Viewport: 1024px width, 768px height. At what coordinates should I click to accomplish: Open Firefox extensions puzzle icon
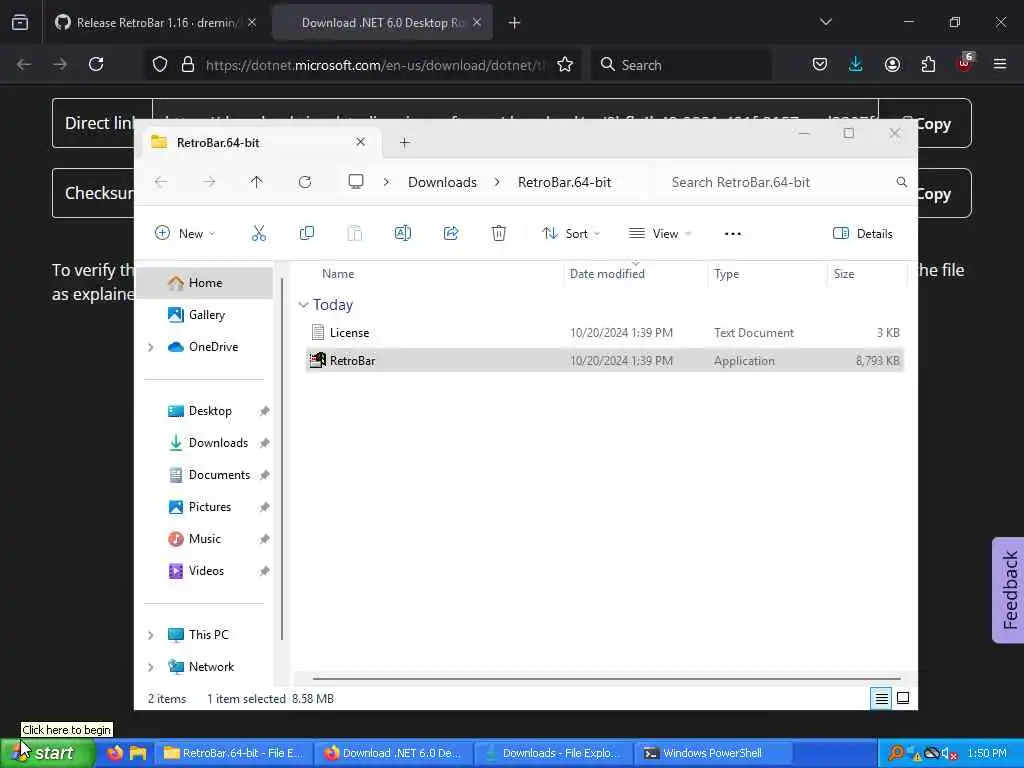(x=928, y=64)
